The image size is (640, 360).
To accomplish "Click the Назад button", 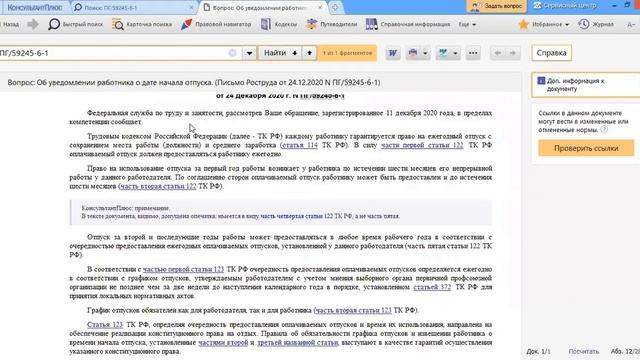I will pyautogui.click(x=10, y=24).
